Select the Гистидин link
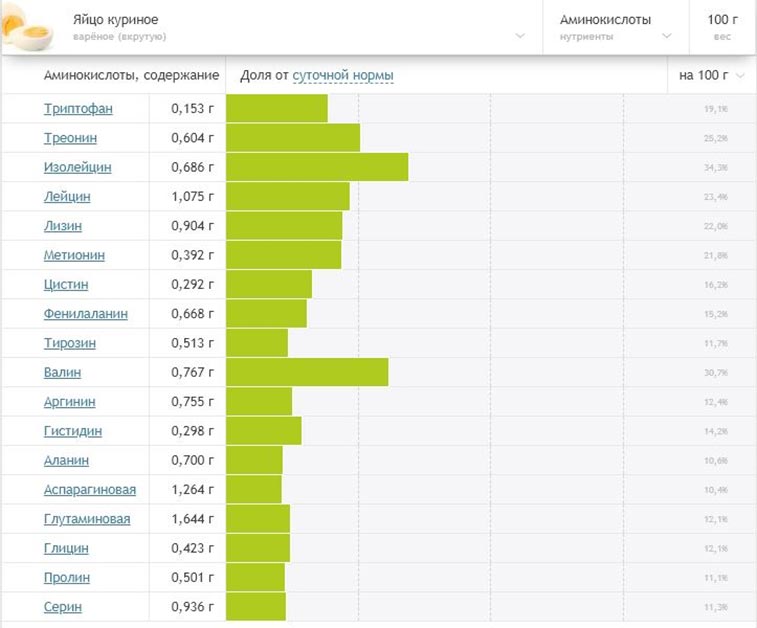This screenshot has height=628, width=757. click(x=73, y=431)
